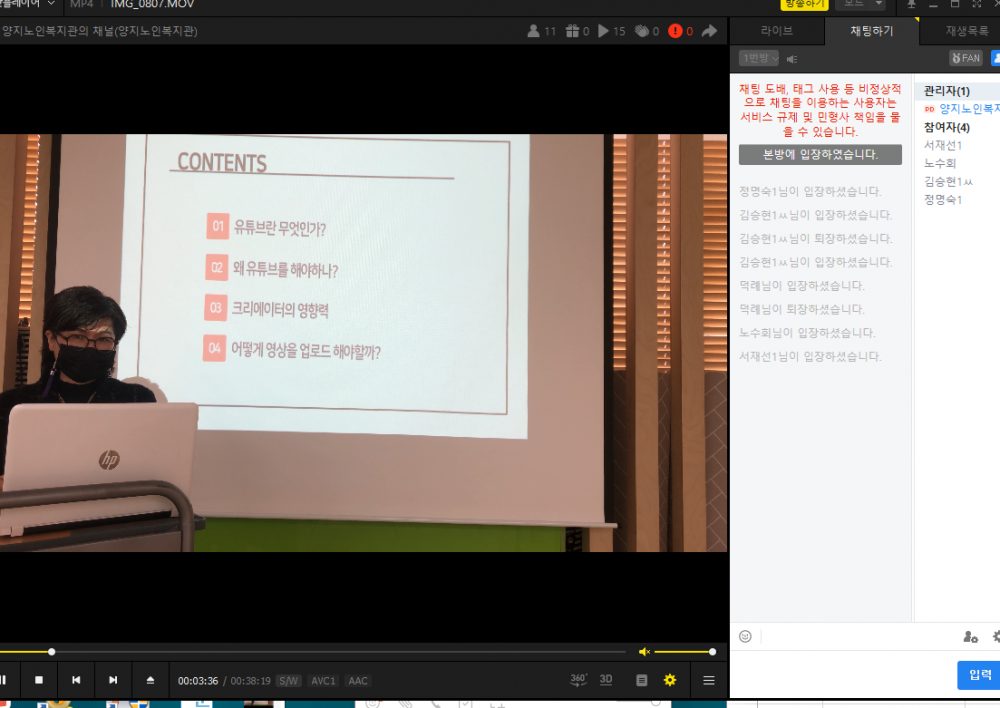Screen dimensions: 1000x708
Task: Skip to next track
Action: [113, 680]
